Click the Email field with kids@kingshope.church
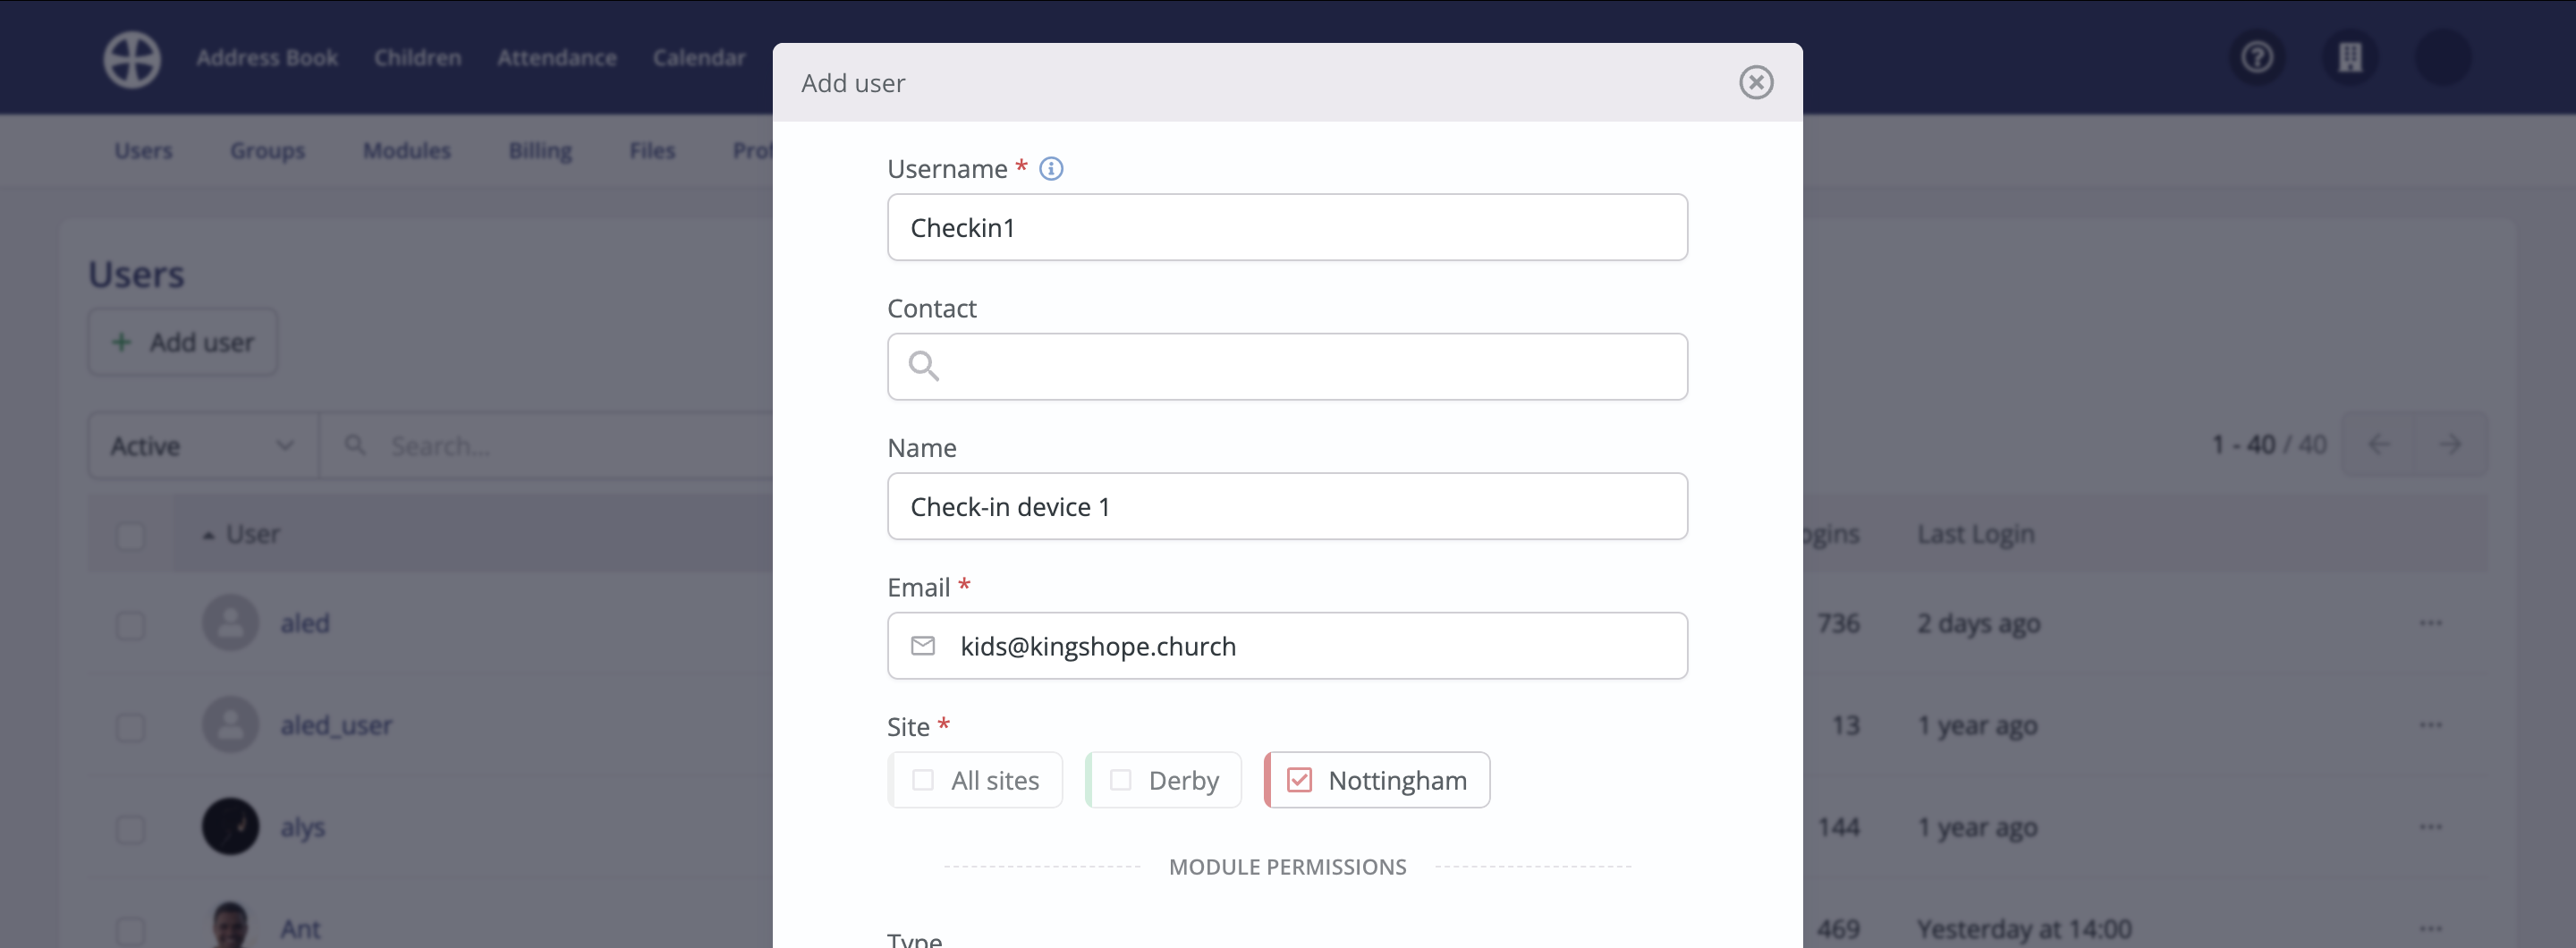The width and height of the screenshot is (2576, 948). (x=1287, y=646)
